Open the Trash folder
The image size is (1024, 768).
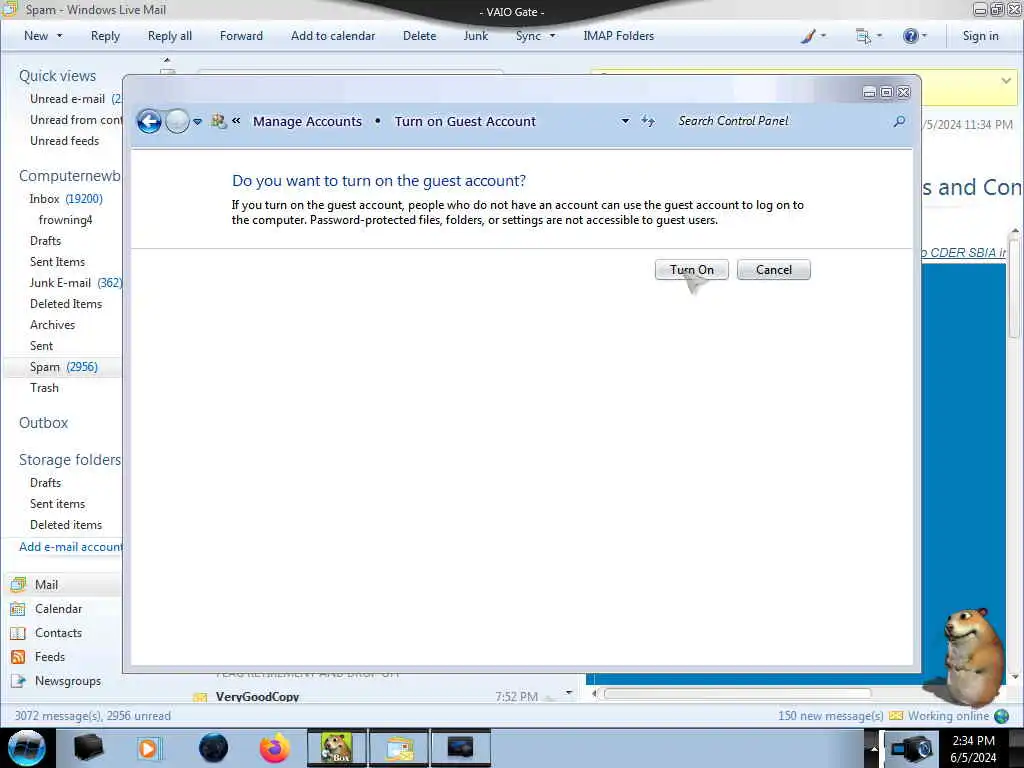(44, 388)
